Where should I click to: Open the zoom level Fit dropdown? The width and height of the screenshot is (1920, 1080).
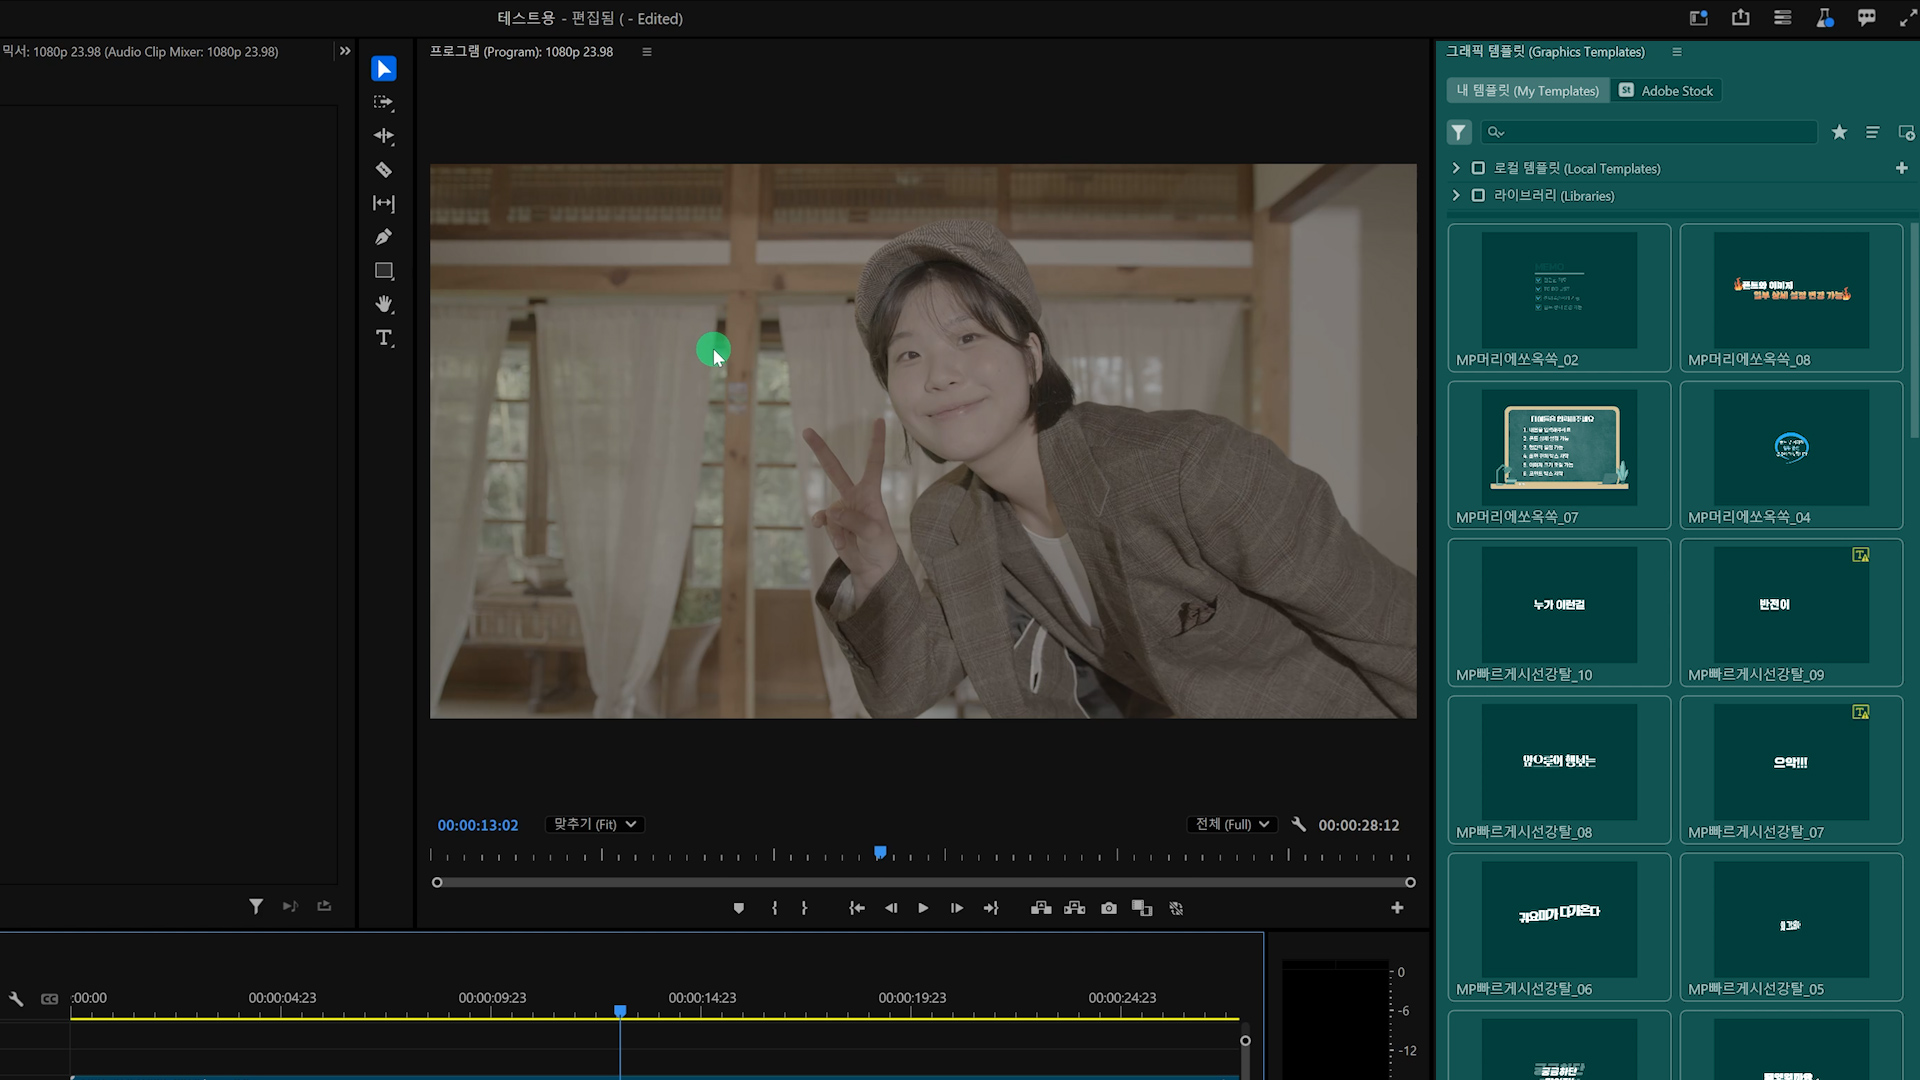(x=595, y=824)
